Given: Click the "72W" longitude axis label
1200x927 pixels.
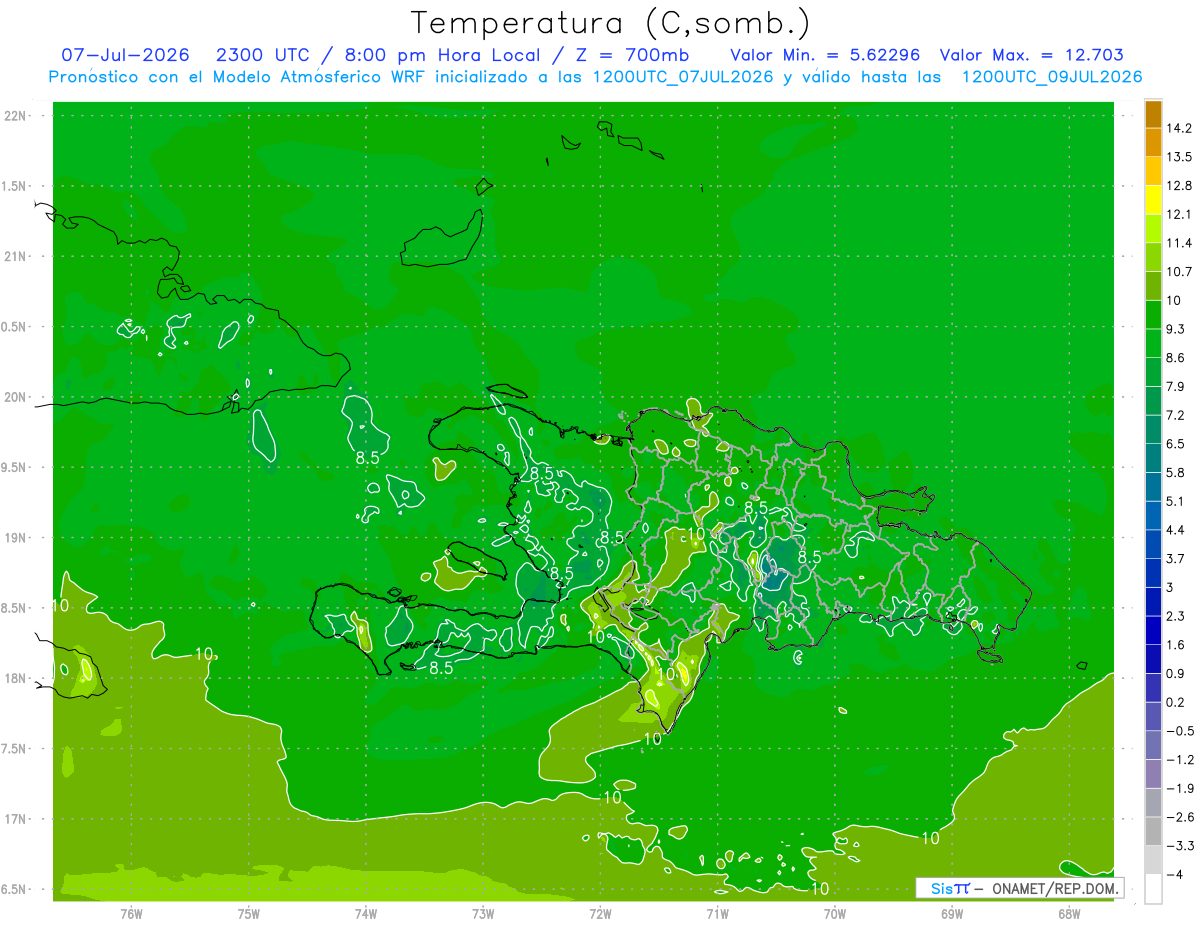Looking at the screenshot, I should [600, 913].
